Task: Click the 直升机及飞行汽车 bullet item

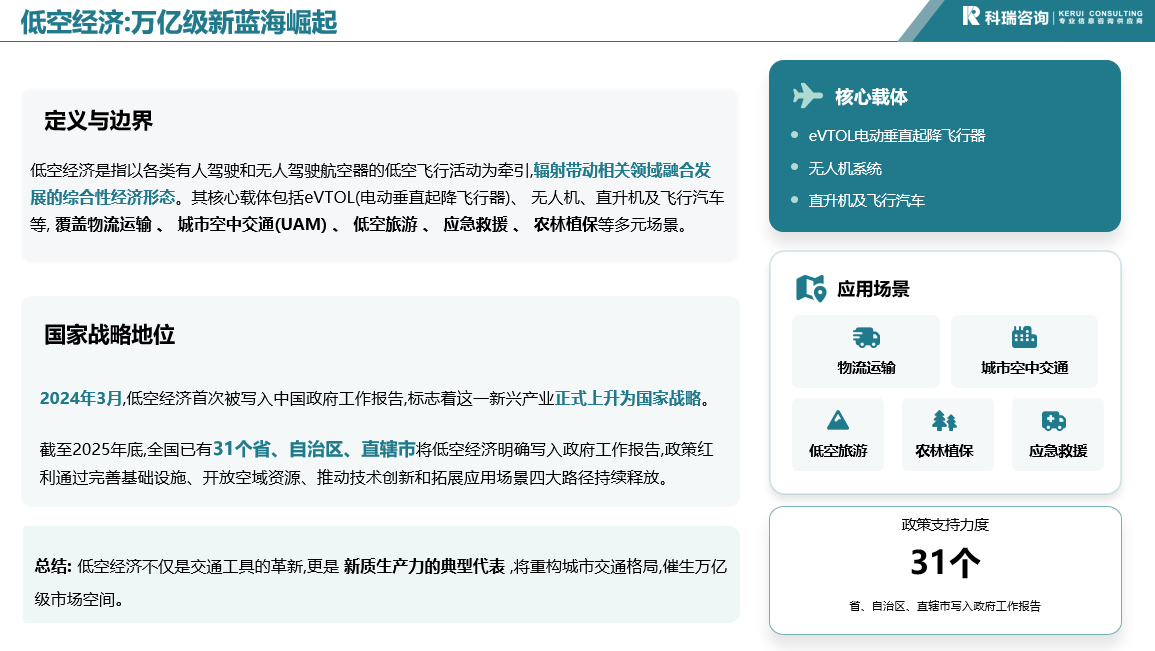Action: [x=866, y=200]
